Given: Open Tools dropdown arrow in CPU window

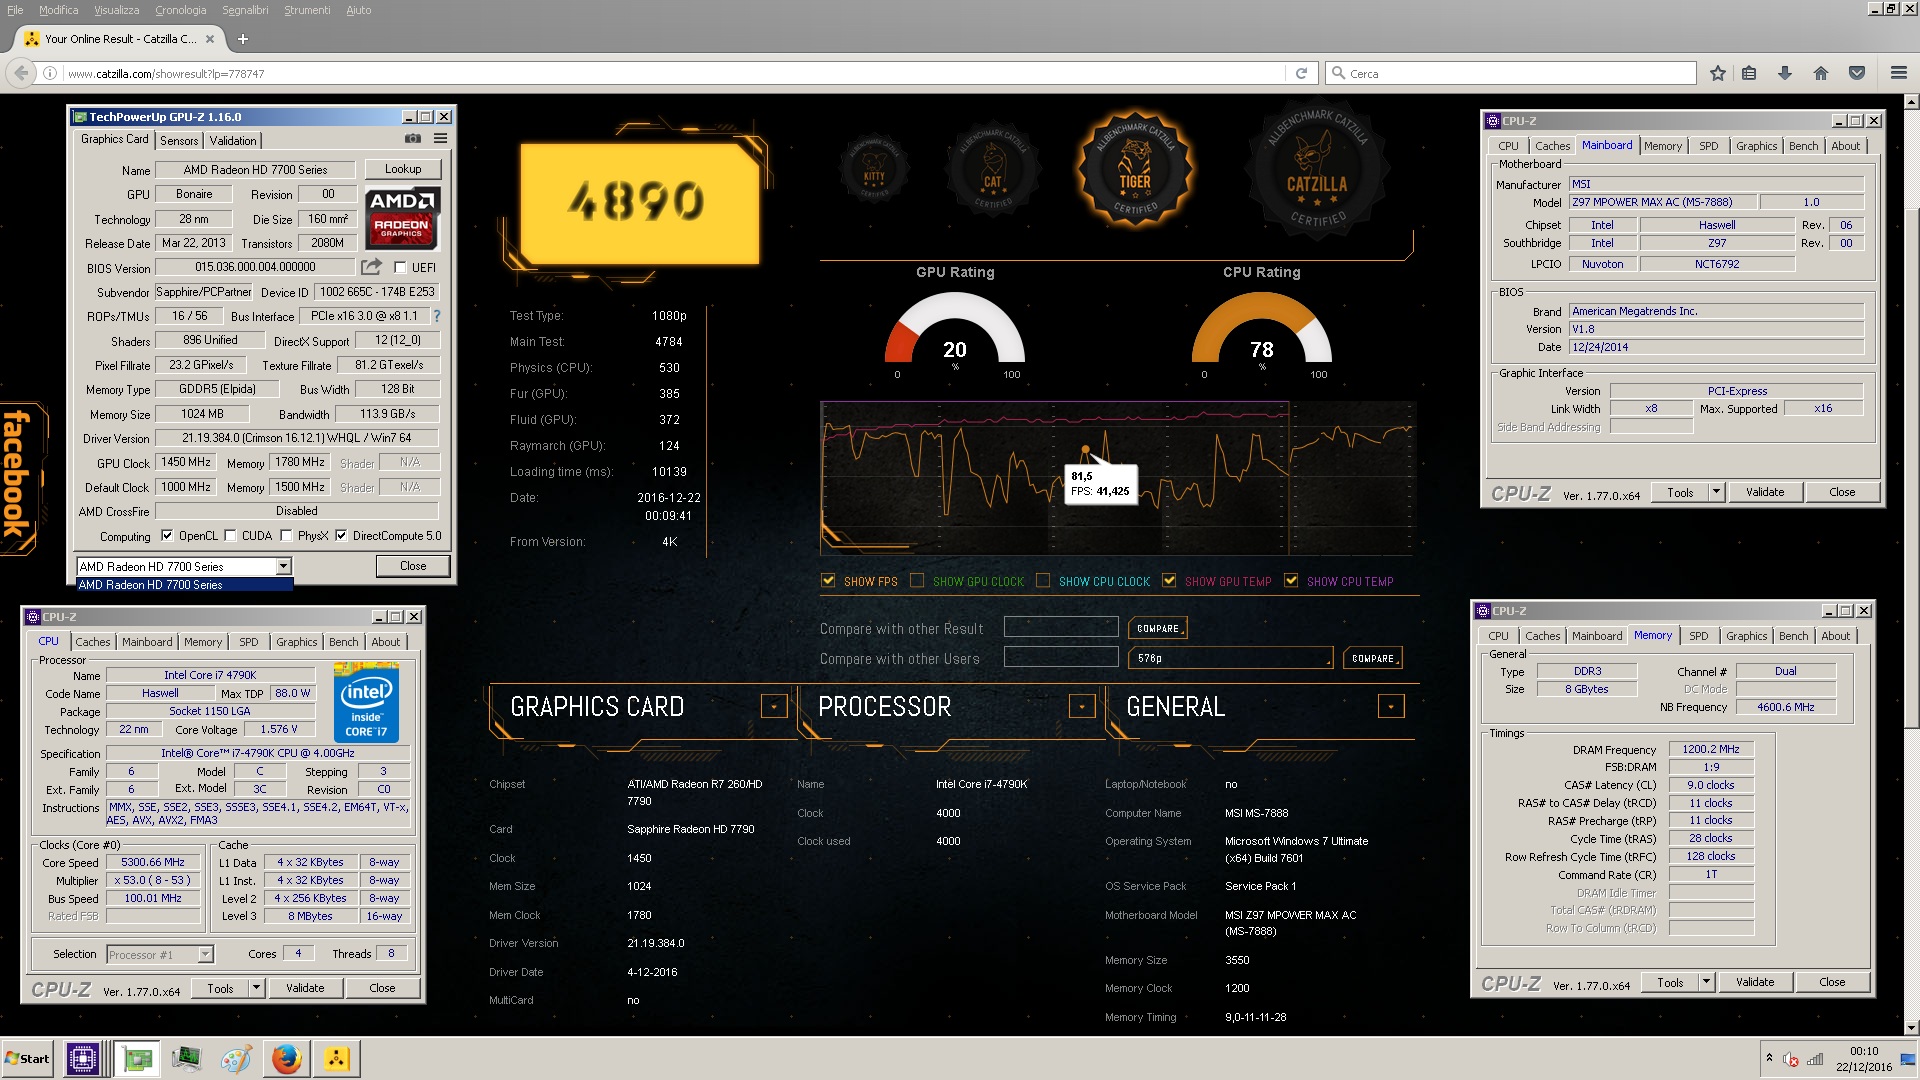Looking at the screenshot, I should [x=256, y=988].
